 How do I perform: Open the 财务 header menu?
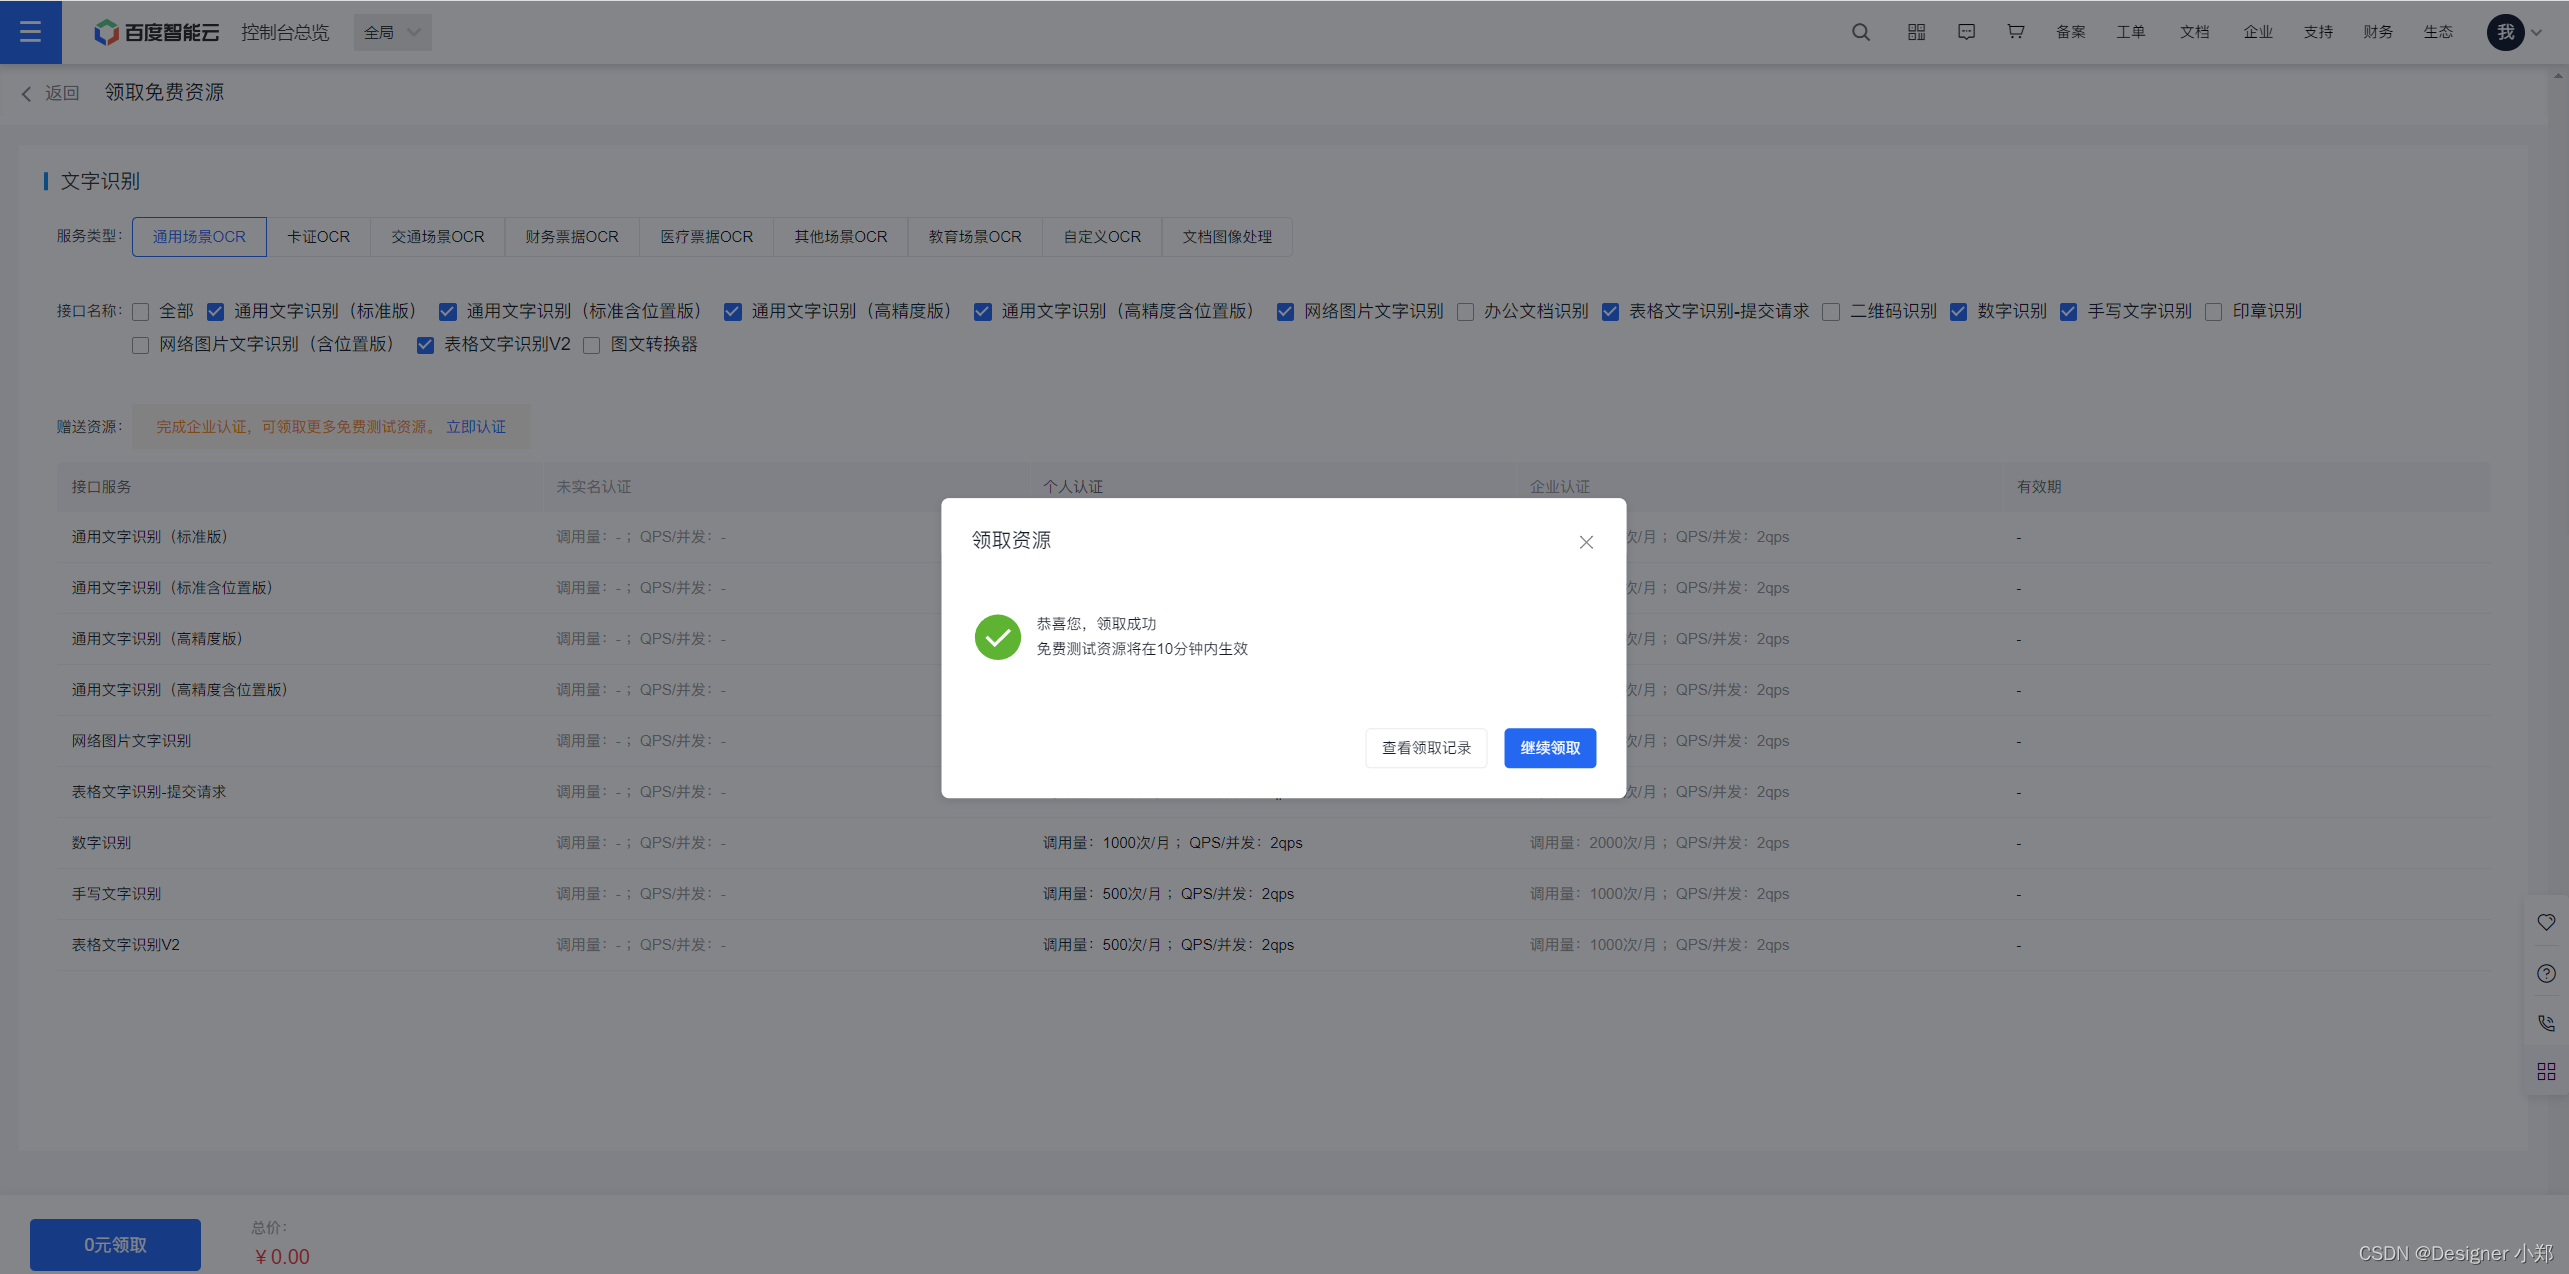tap(2378, 32)
